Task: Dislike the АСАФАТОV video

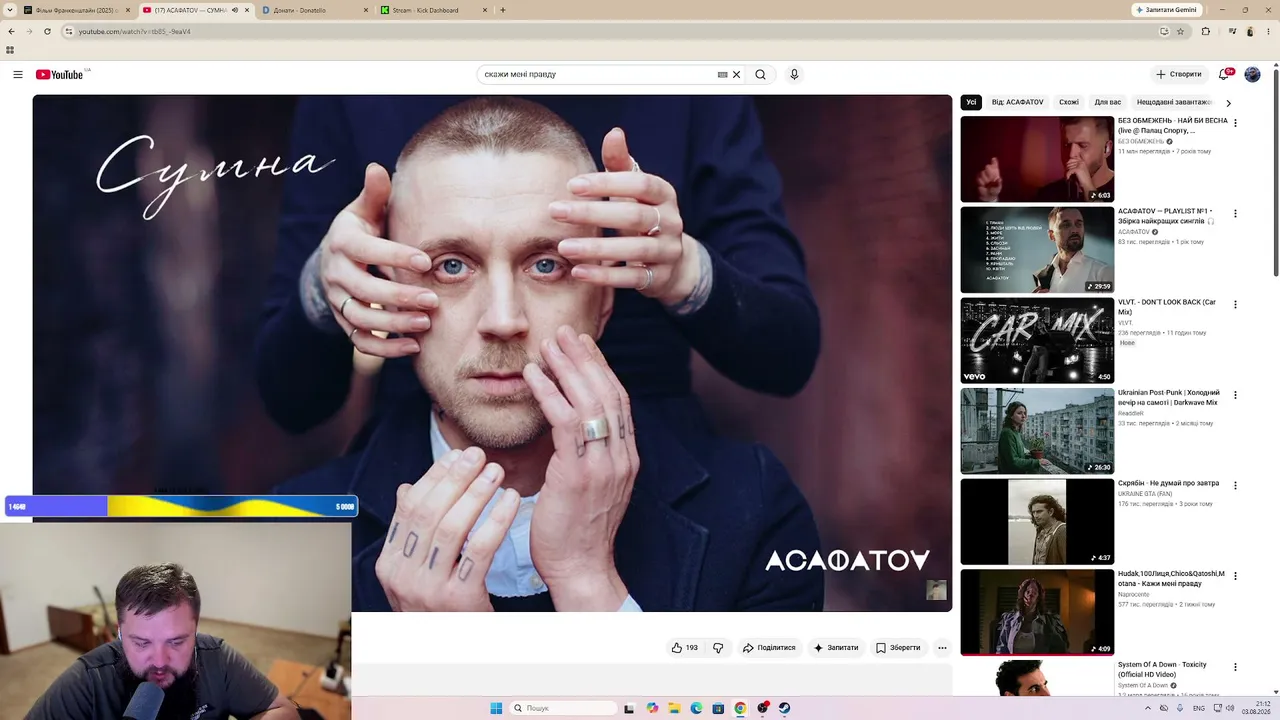Action: tap(718, 648)
